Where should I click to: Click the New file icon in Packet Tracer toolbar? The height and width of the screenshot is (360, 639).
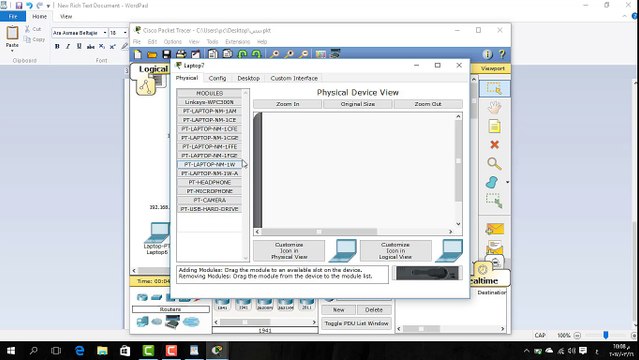[x=138, y=54]
